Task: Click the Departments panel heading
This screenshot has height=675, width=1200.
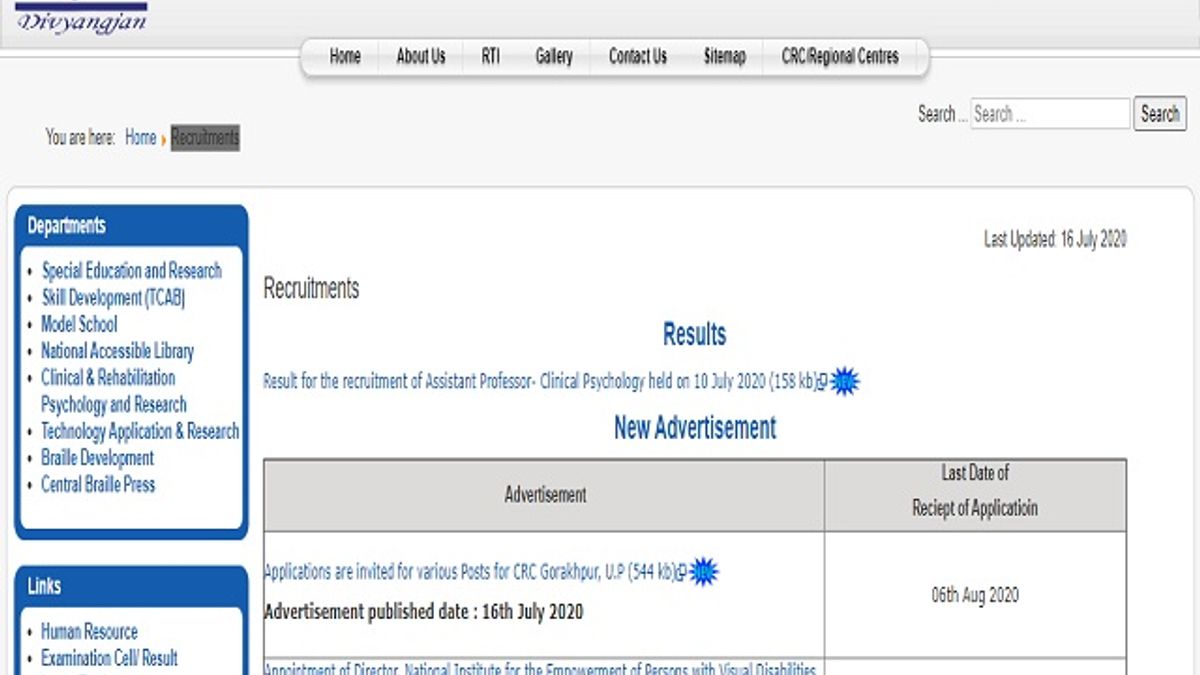Action: (x=67, y=226)
